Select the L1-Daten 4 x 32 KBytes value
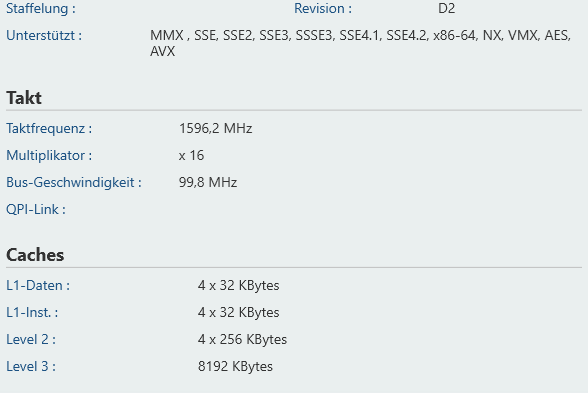Image resolution: width=588 pixels, height=393 pixels. [x=238, y=286]
